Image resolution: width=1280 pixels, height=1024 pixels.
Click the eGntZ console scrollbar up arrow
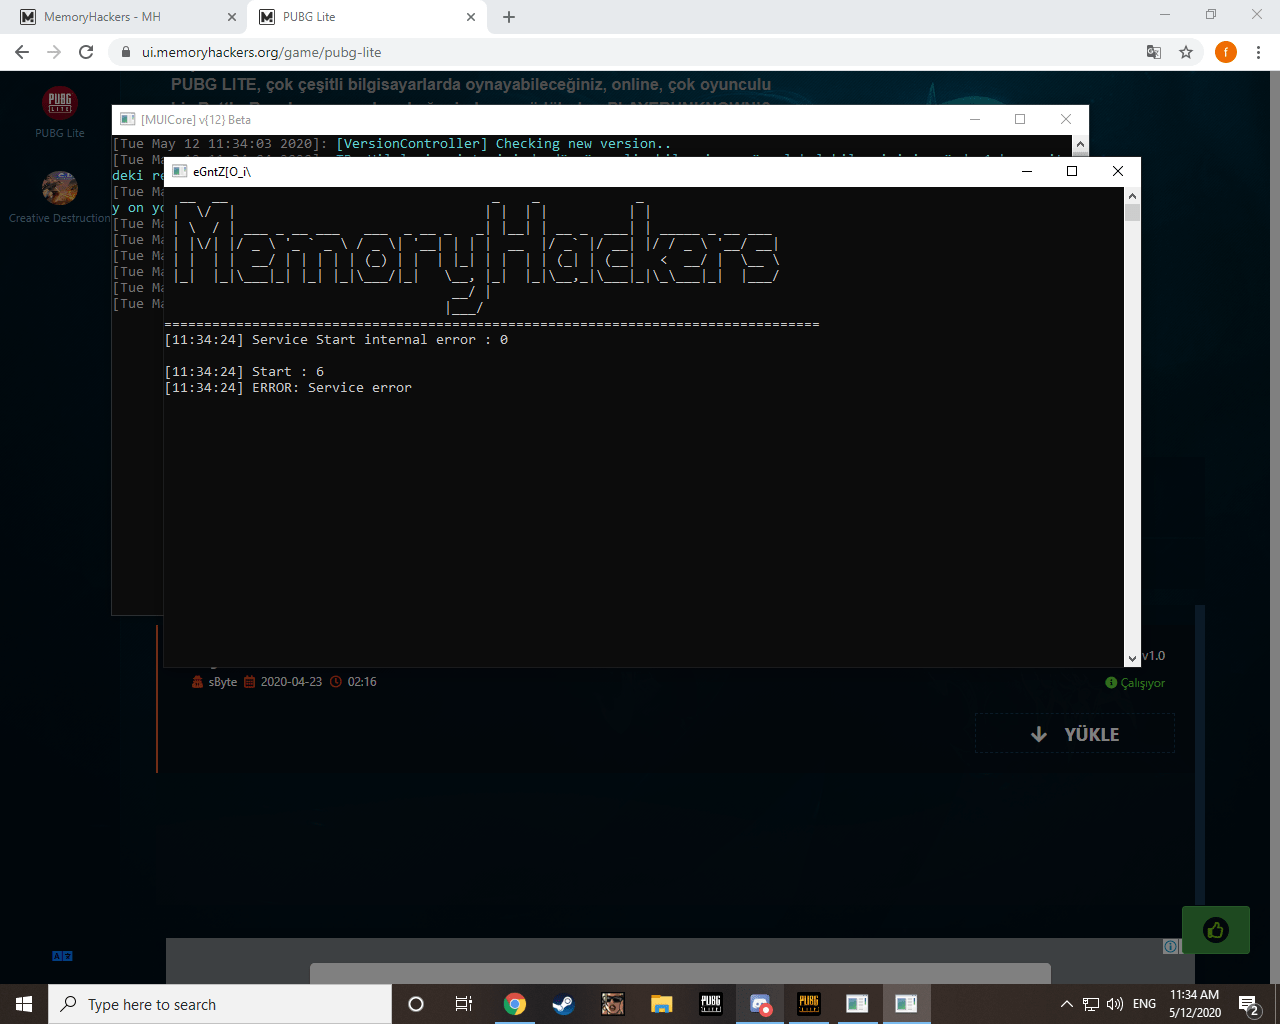[1132, 195]
